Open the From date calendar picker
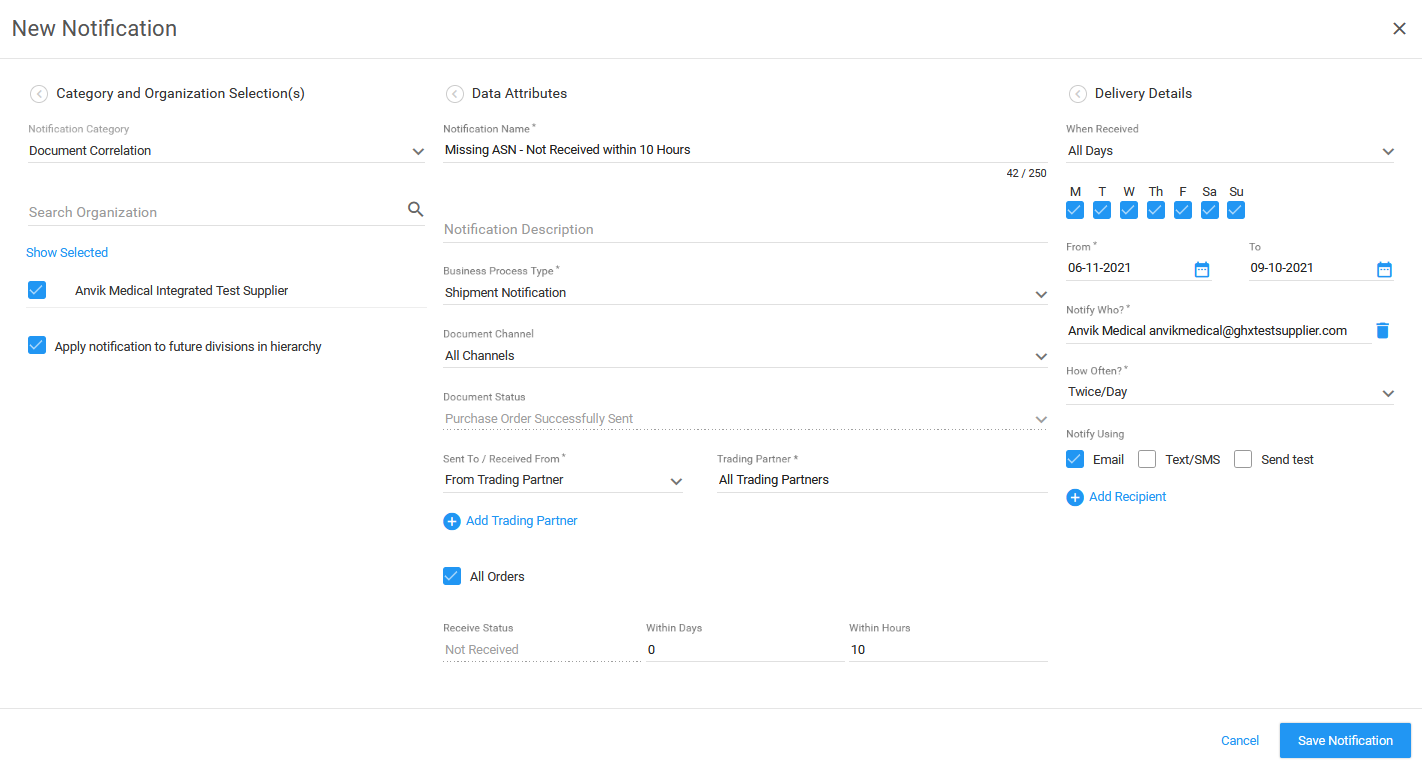This screenshot has width=1422, height=769. [1202, 269]
